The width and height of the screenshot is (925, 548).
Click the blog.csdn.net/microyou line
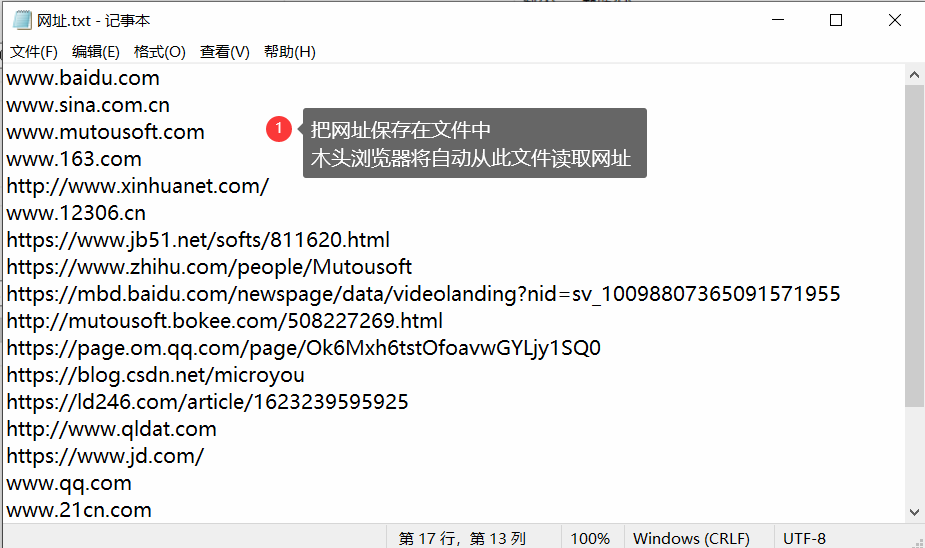tap(155, 375)
